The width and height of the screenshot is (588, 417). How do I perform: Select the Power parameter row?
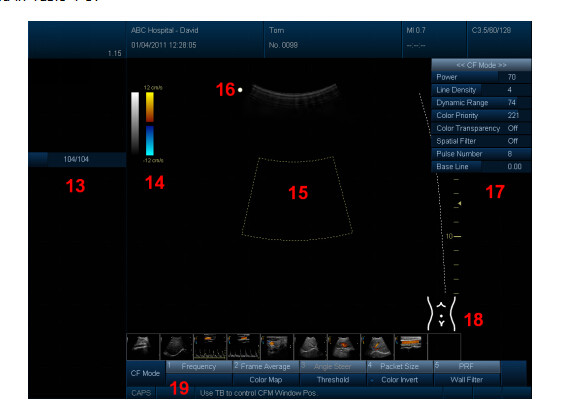481,77
